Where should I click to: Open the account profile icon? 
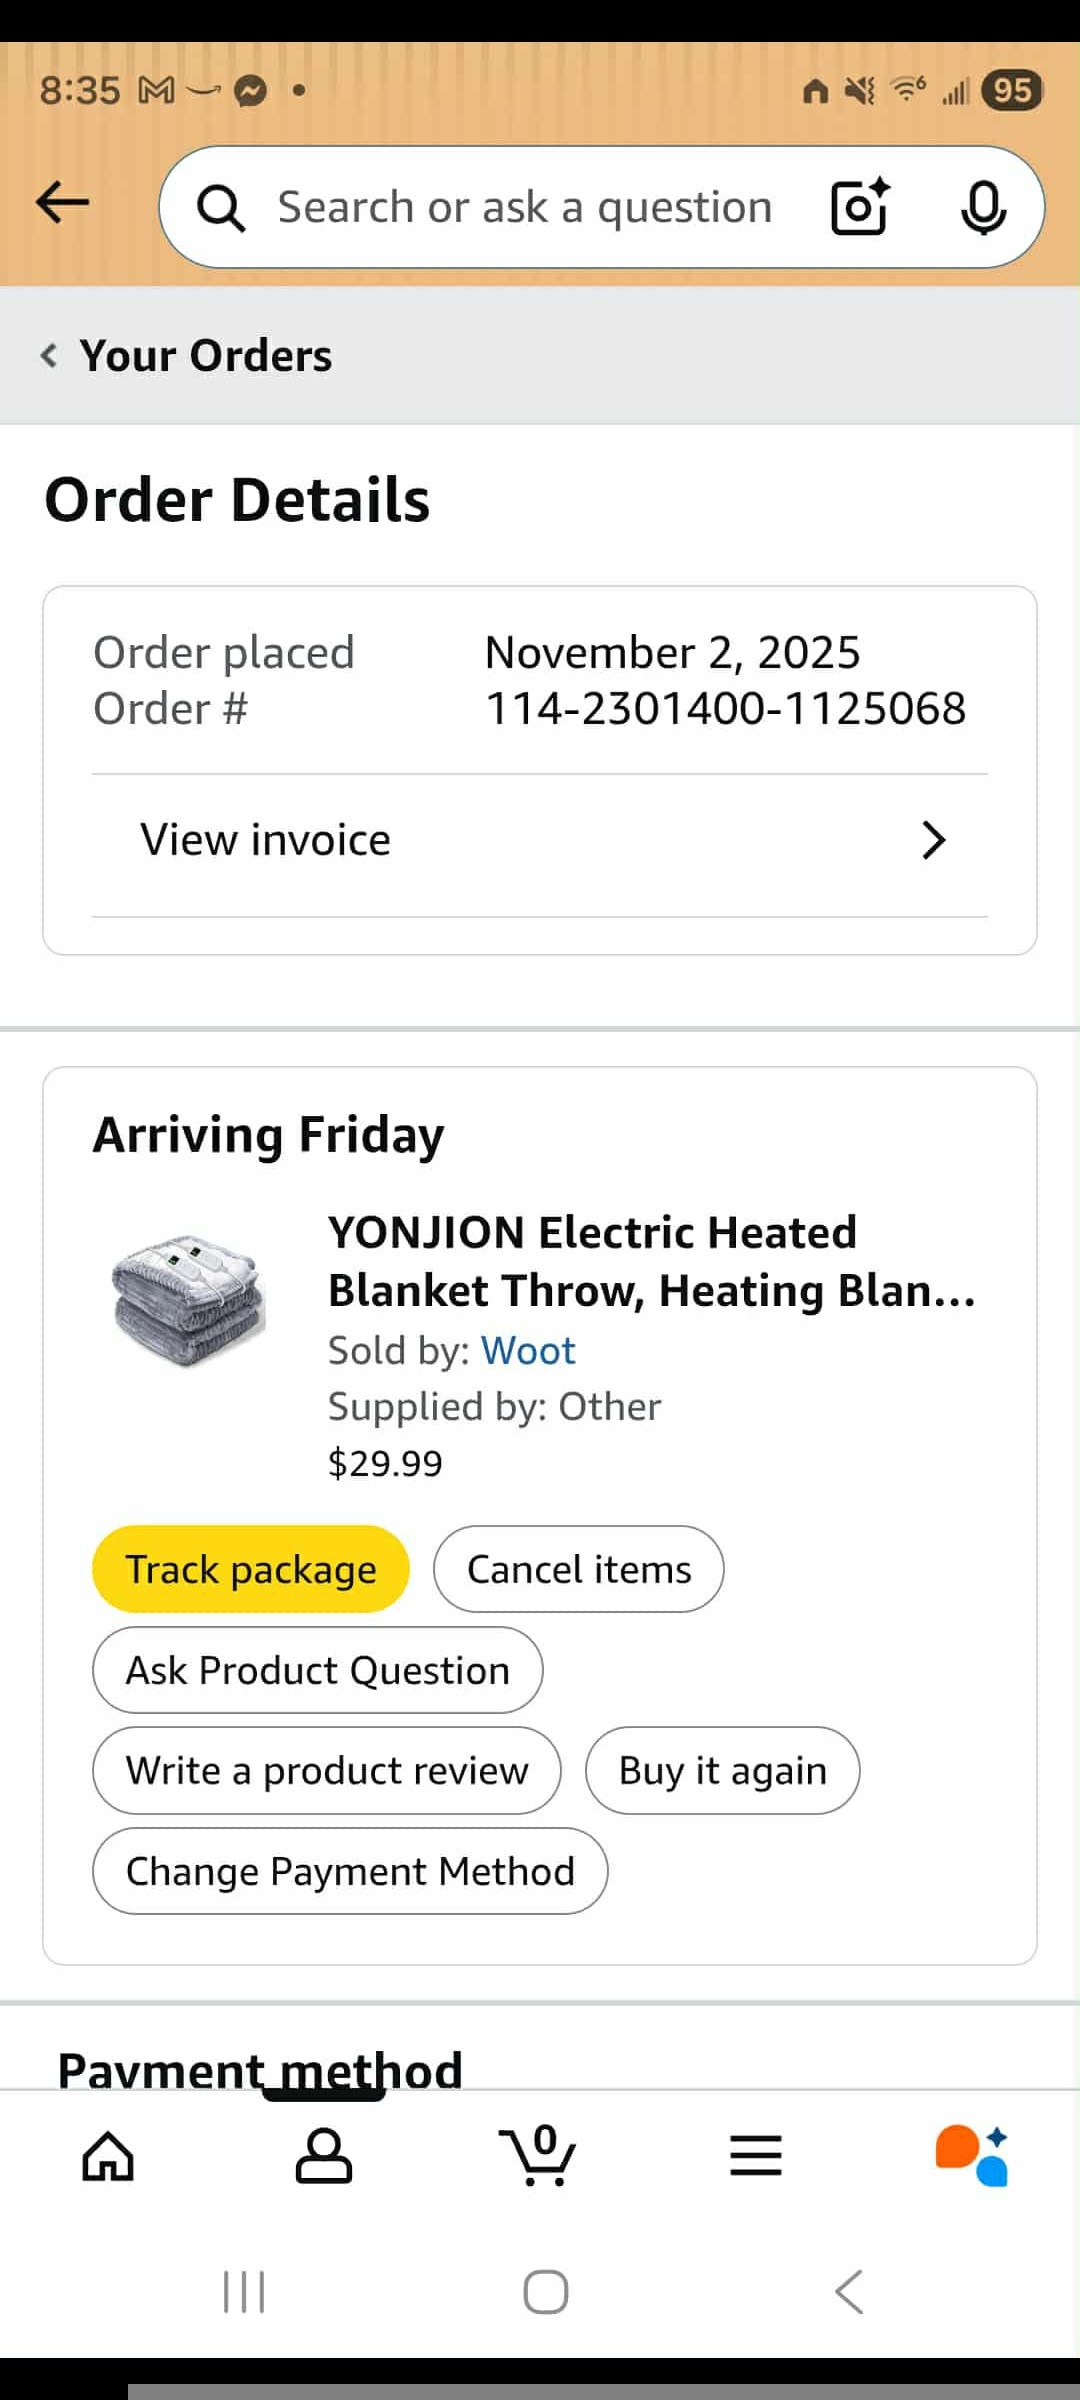[x=324, y=2155]
